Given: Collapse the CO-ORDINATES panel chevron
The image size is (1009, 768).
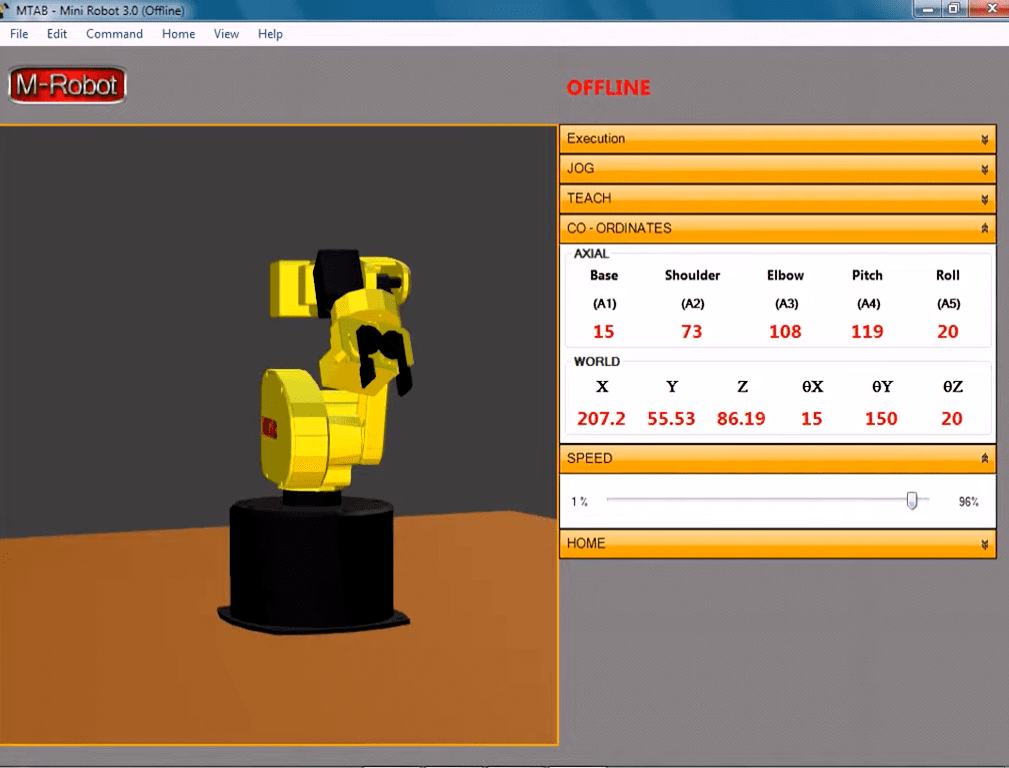Looking at the screenshot, I should pos(984,229).
